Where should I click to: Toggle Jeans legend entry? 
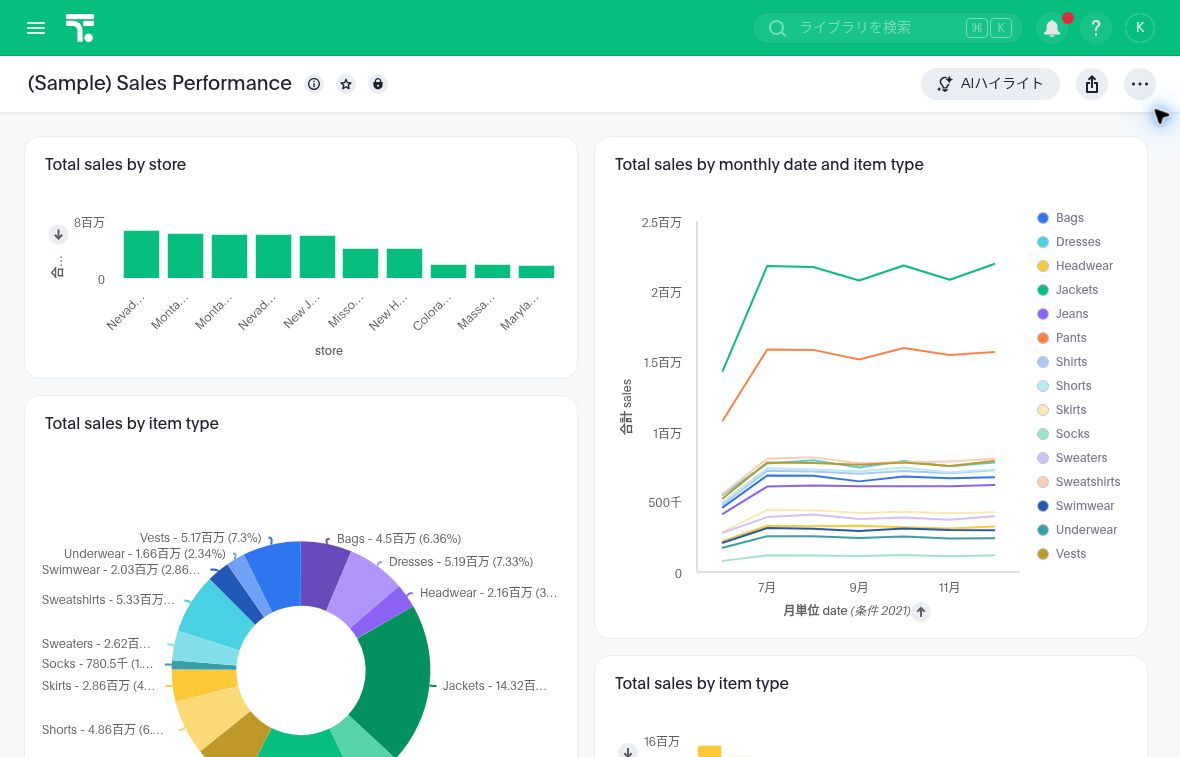1063,314
